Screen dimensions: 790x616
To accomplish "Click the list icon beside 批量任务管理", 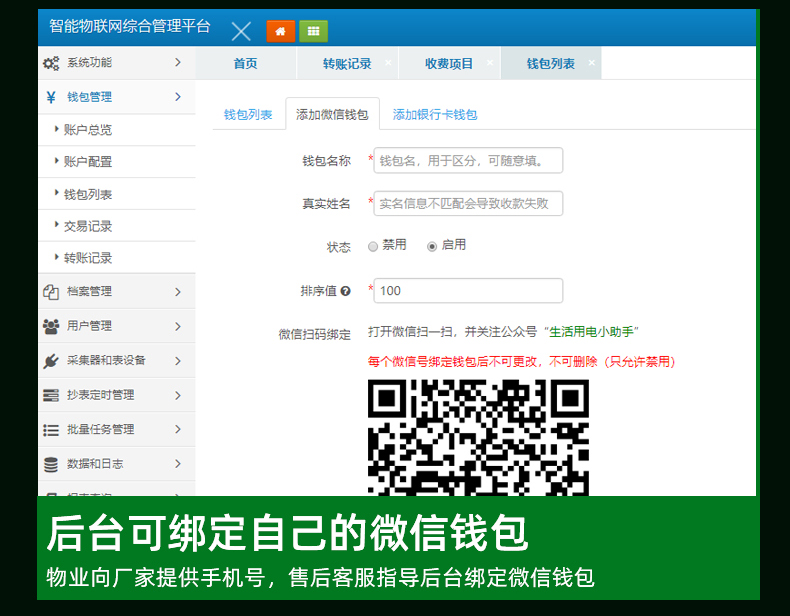I will [51, 430].
